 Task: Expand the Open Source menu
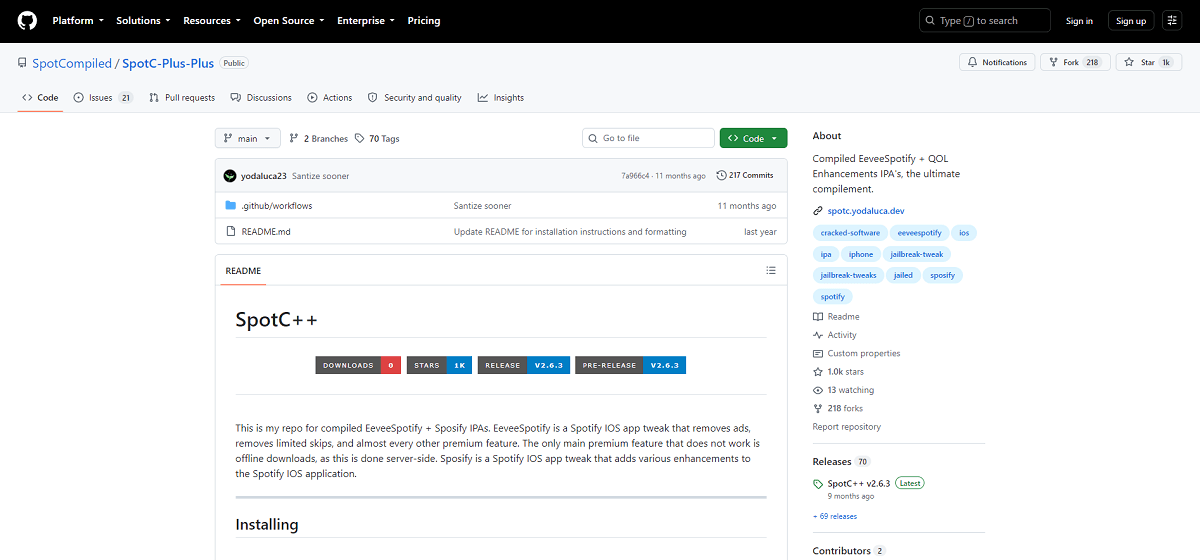pos(289,20)
